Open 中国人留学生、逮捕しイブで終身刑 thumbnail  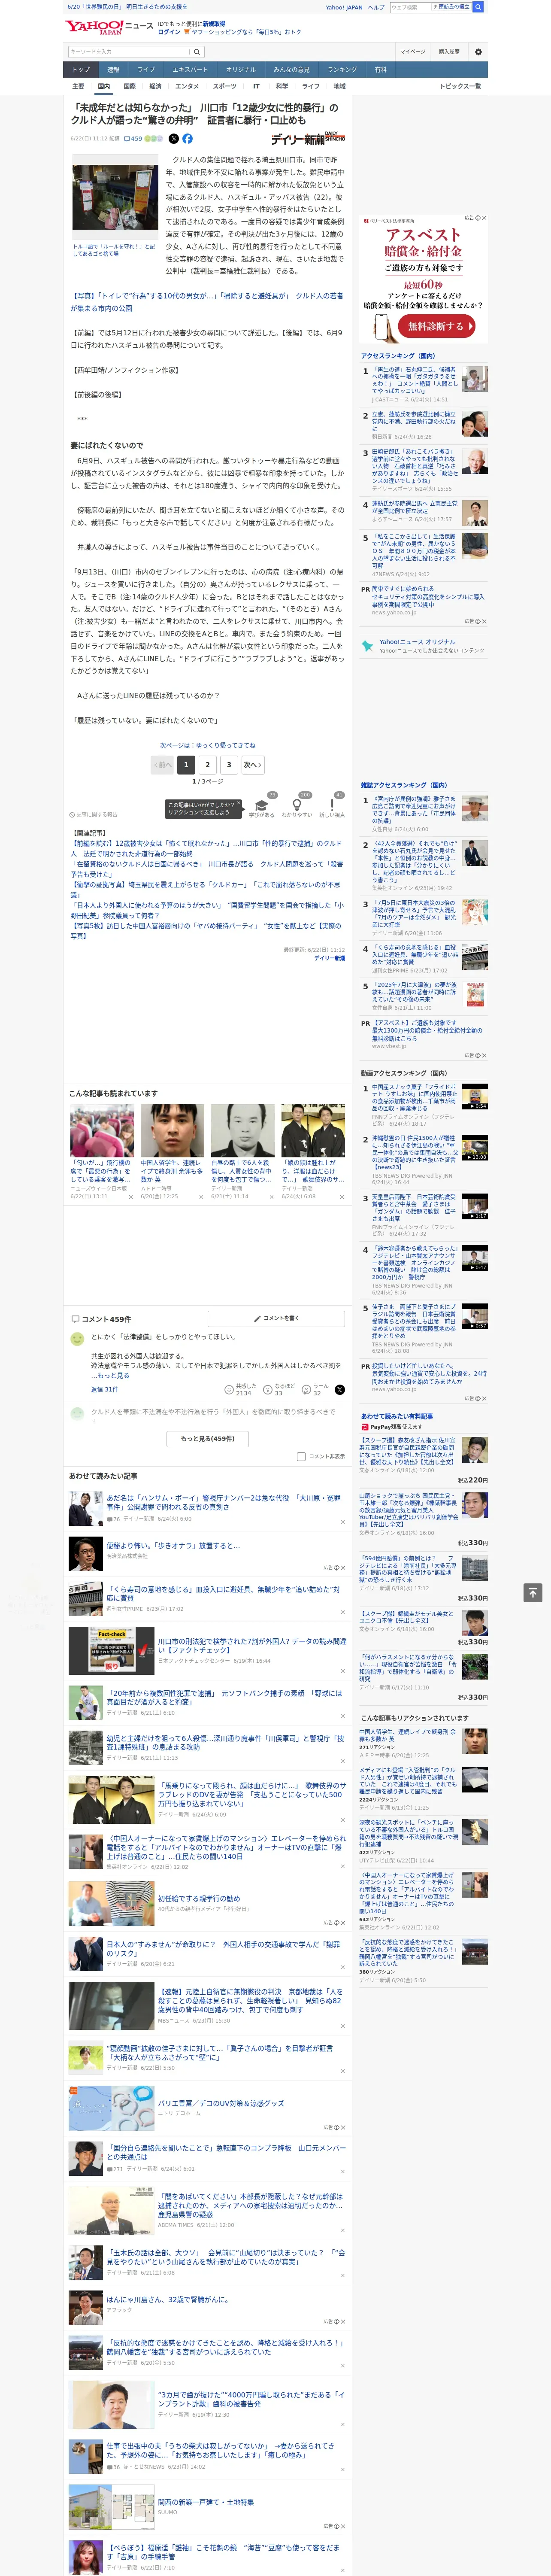coord(172,1130)
